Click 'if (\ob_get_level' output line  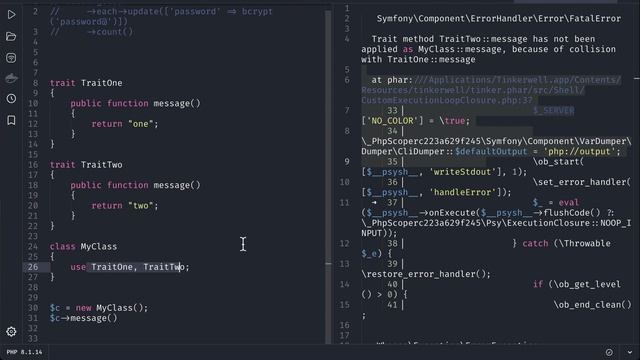pos(577,284)
